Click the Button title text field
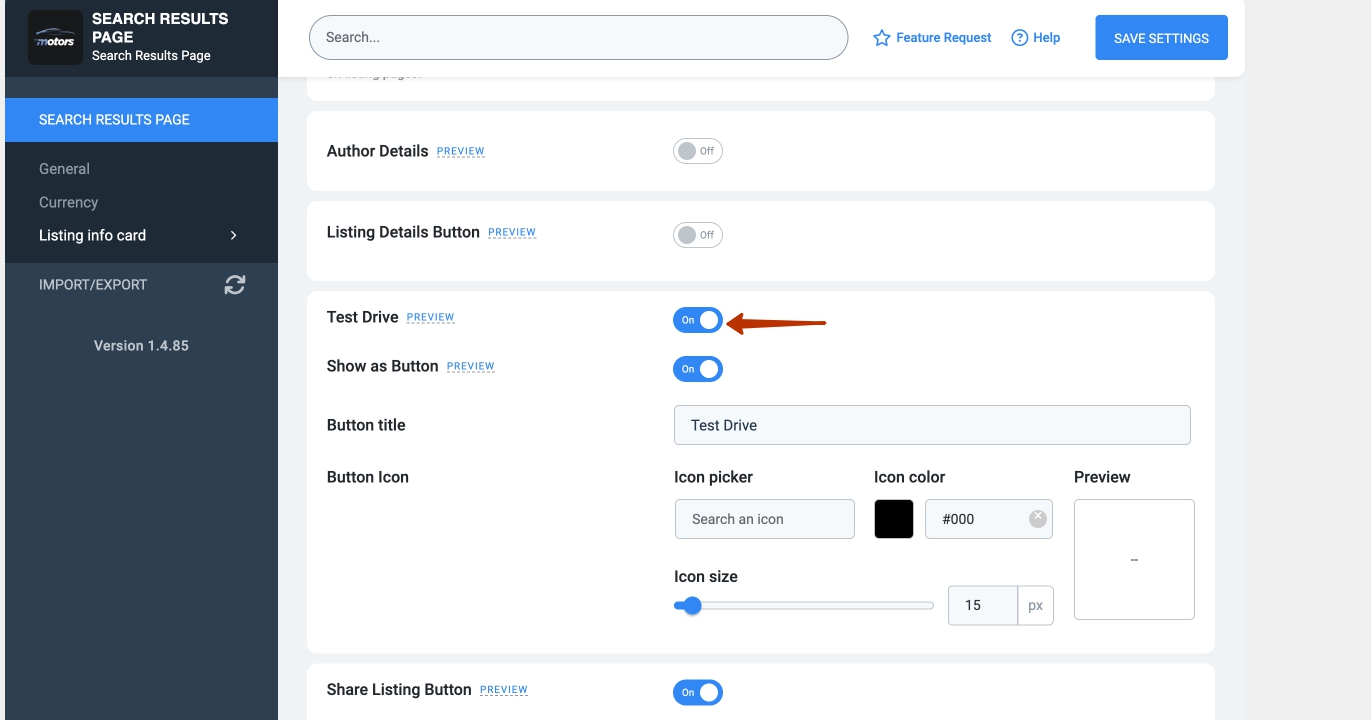This screenshot has height=720, width=1371. point(931,425)
